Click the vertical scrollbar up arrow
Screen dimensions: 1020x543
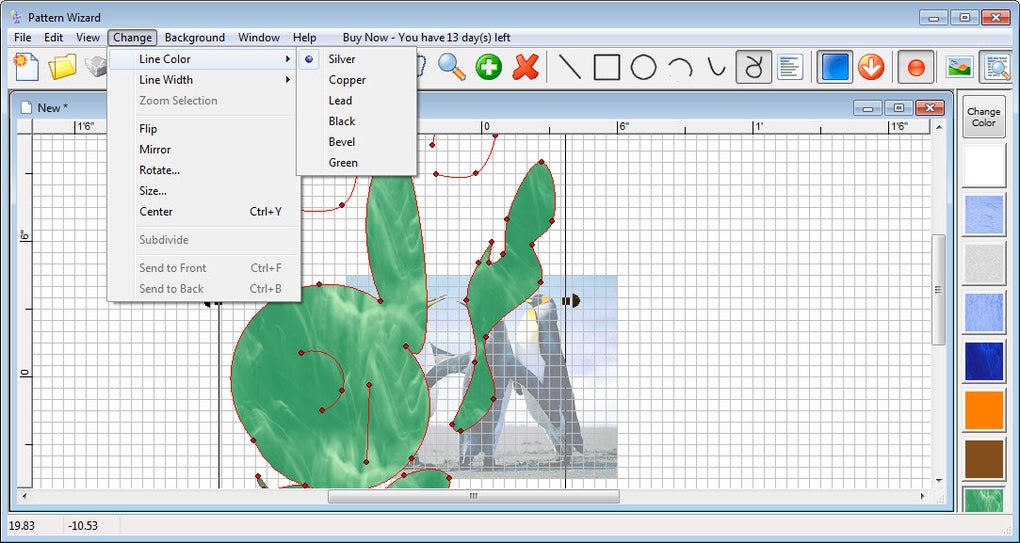(939, 127)
